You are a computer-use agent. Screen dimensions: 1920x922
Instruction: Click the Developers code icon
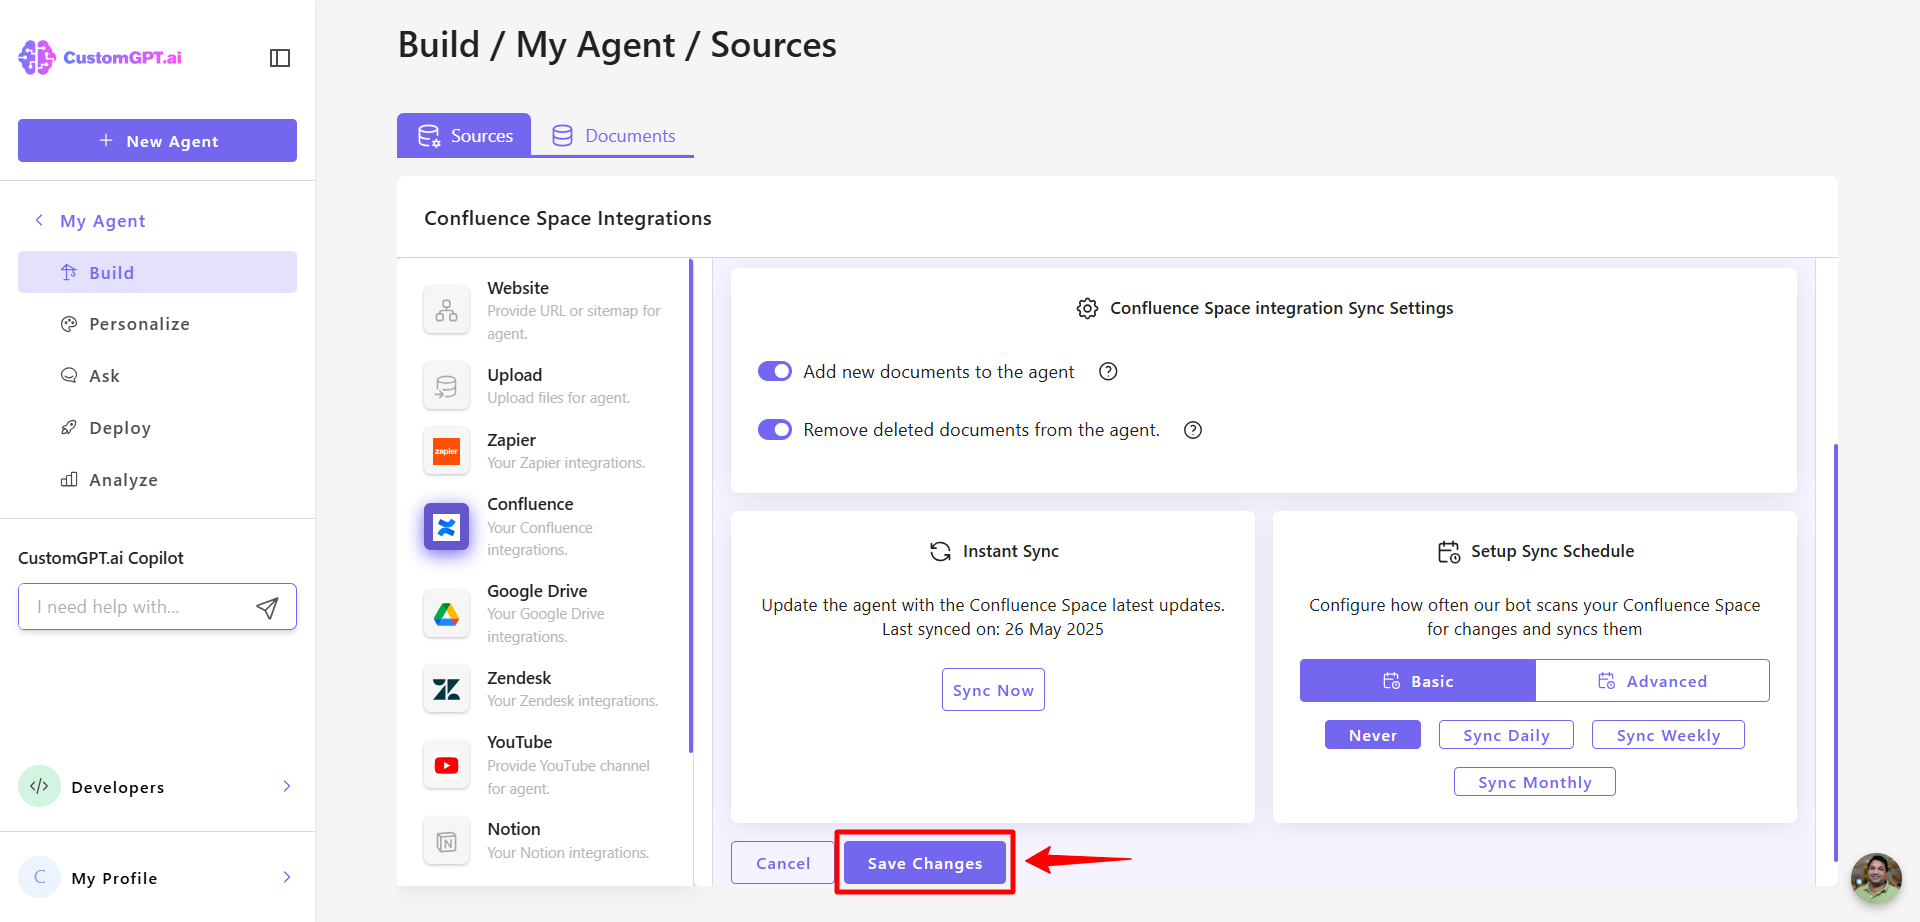coord(39,786)
